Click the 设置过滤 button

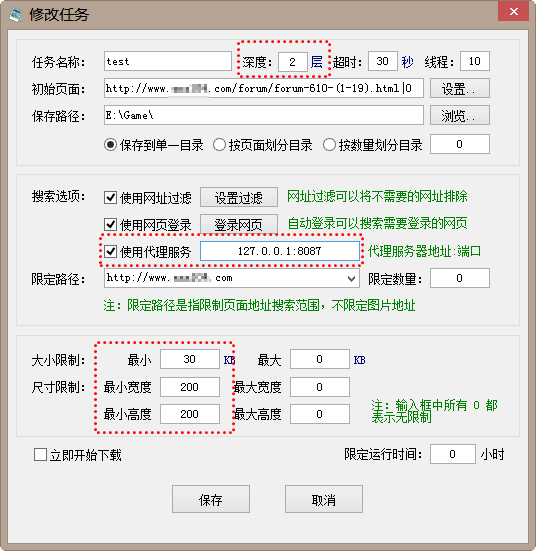(239, 197)
